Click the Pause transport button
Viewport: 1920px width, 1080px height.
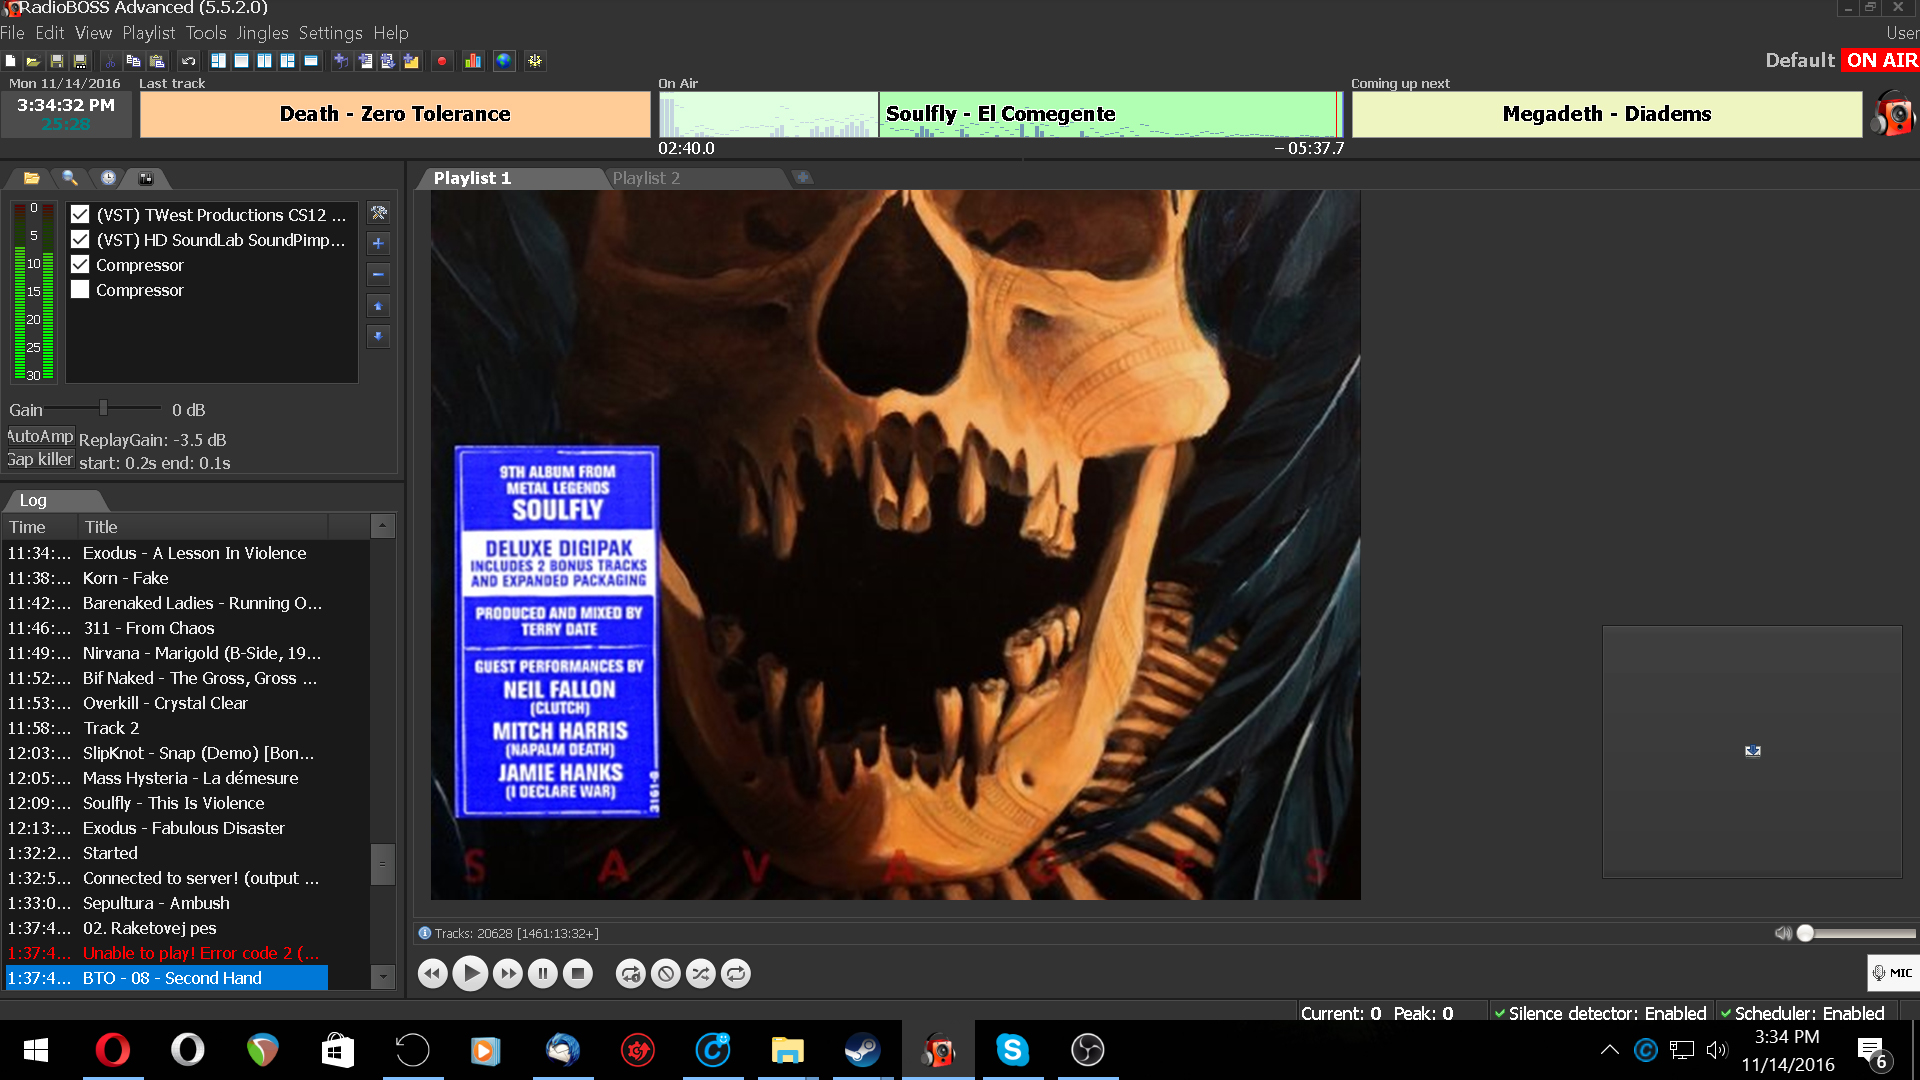(543, 973)
